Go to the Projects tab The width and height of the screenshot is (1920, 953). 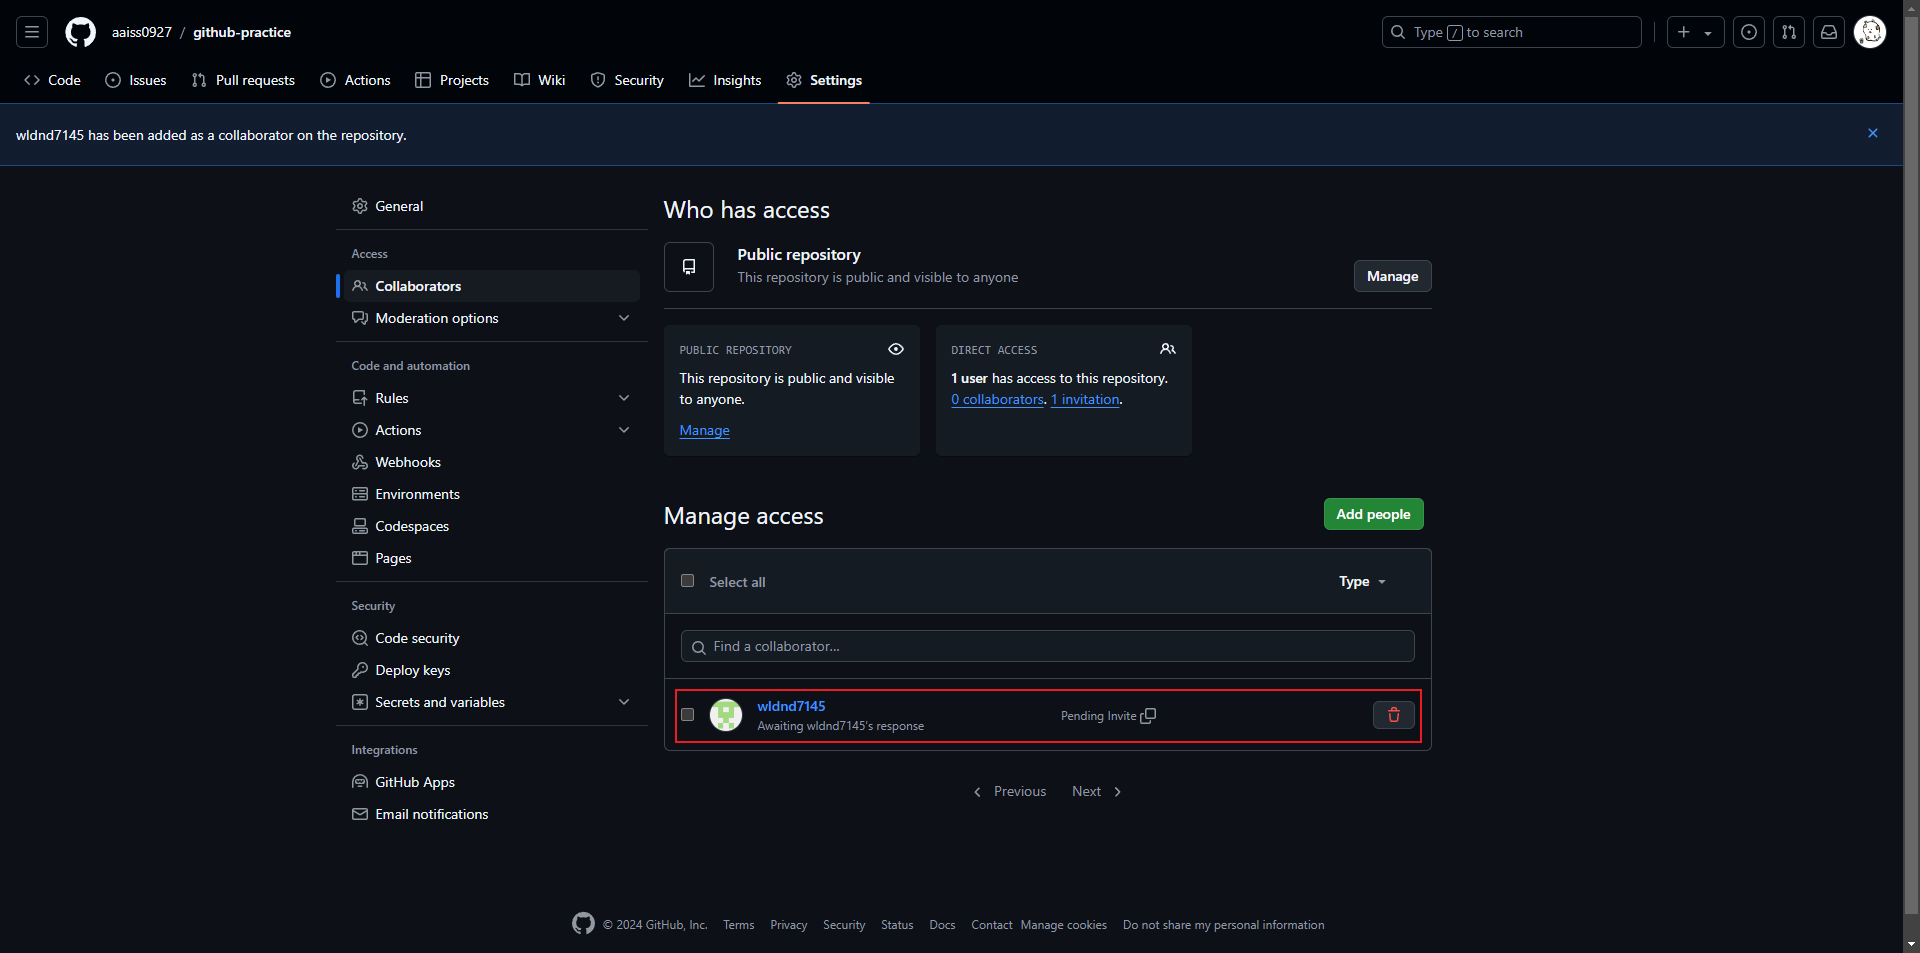(x=452, y=80)
